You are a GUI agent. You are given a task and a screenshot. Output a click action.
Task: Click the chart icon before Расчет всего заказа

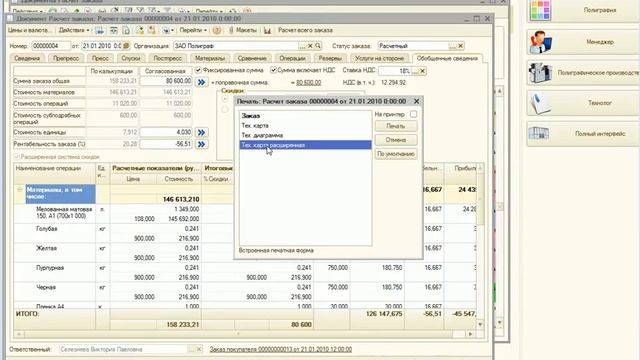click(x=267, y=30)
